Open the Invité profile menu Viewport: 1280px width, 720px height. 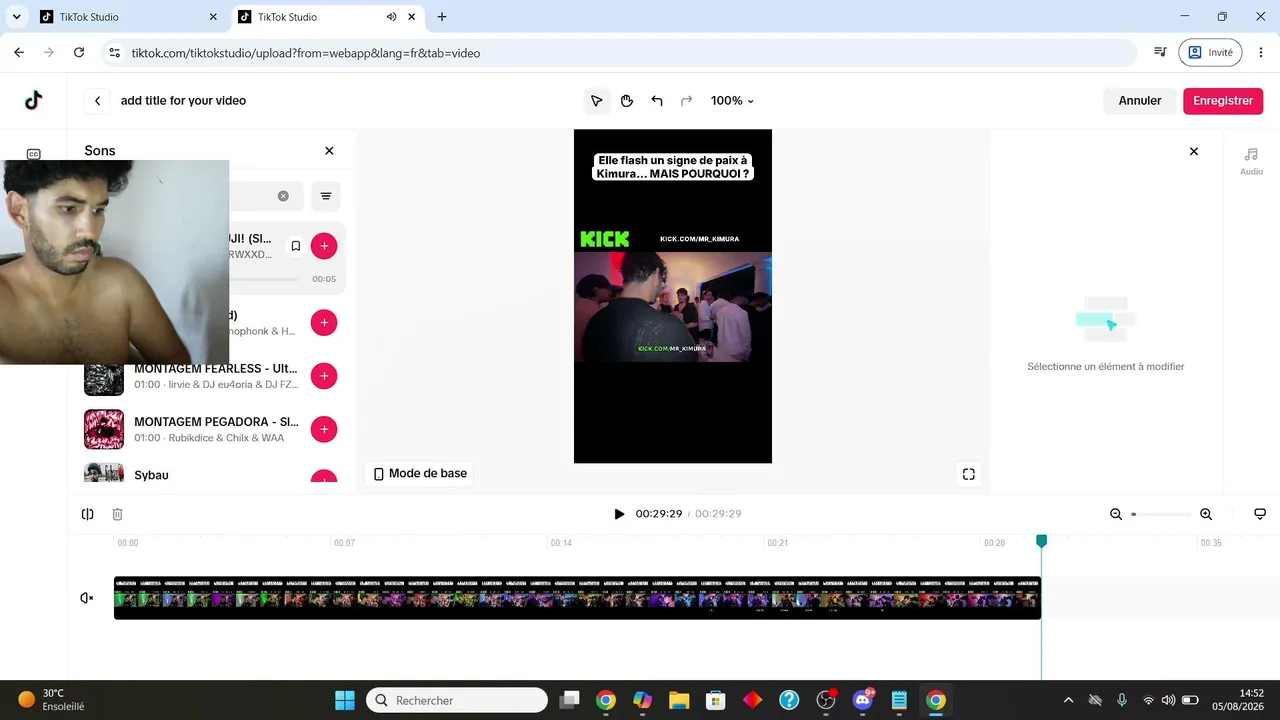[1210, 53]
